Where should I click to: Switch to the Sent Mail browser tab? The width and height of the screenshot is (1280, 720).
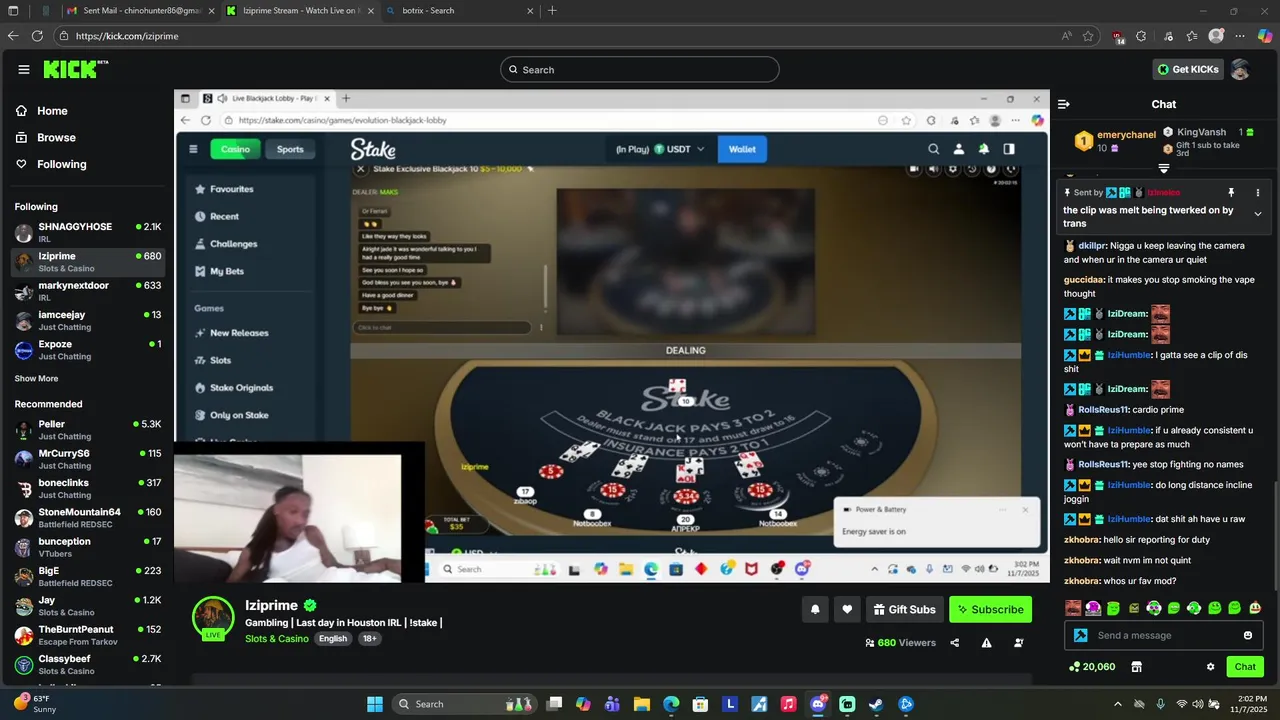pos(138,11)
